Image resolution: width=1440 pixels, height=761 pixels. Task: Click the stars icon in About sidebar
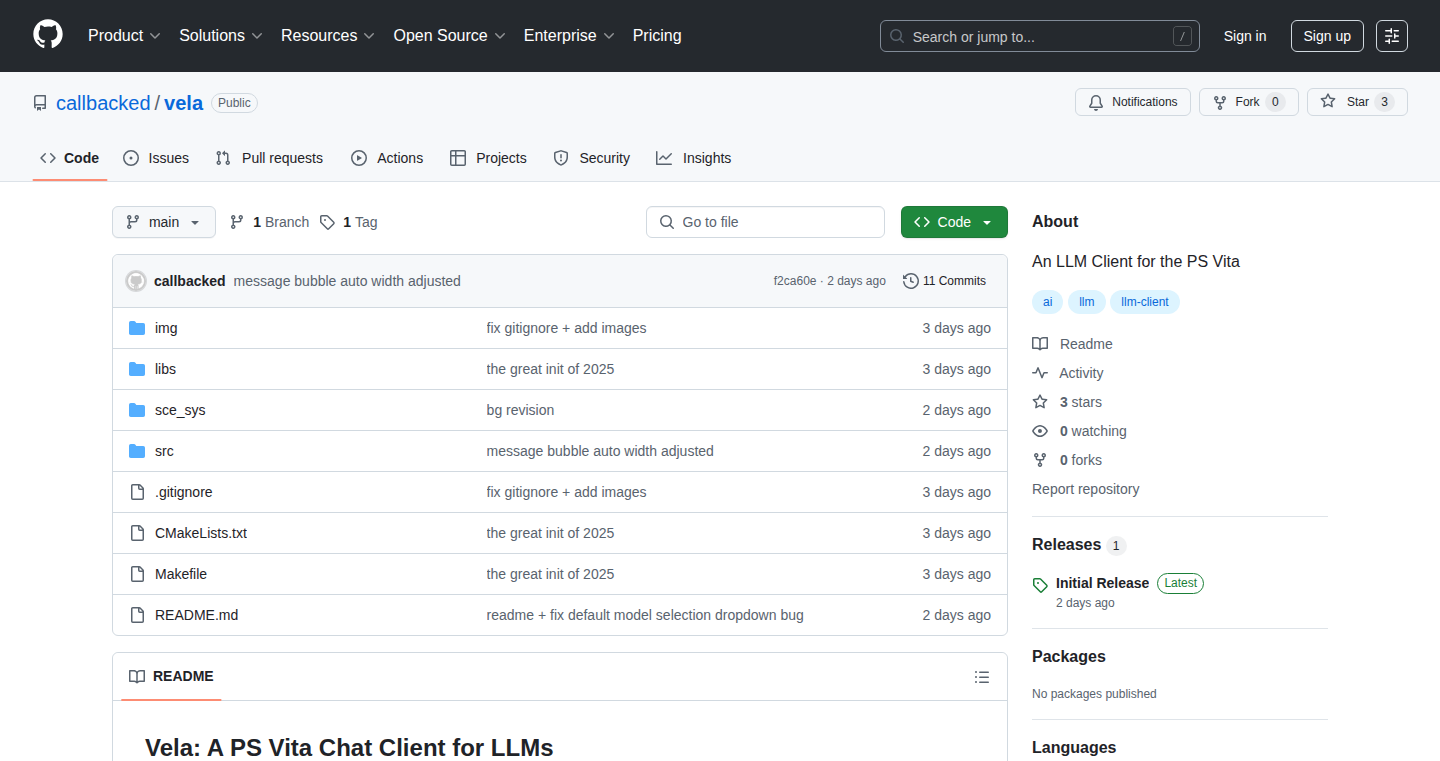[1040, 402]
